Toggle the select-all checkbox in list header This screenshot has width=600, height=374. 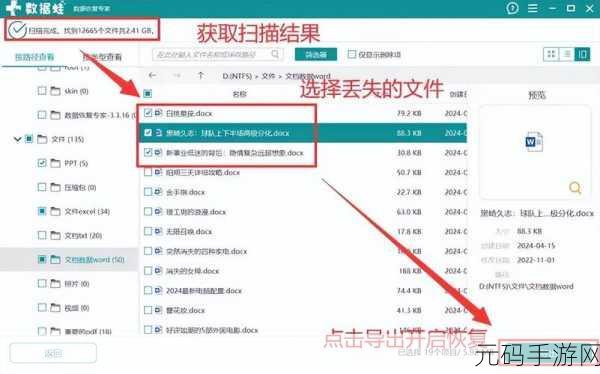148,93
